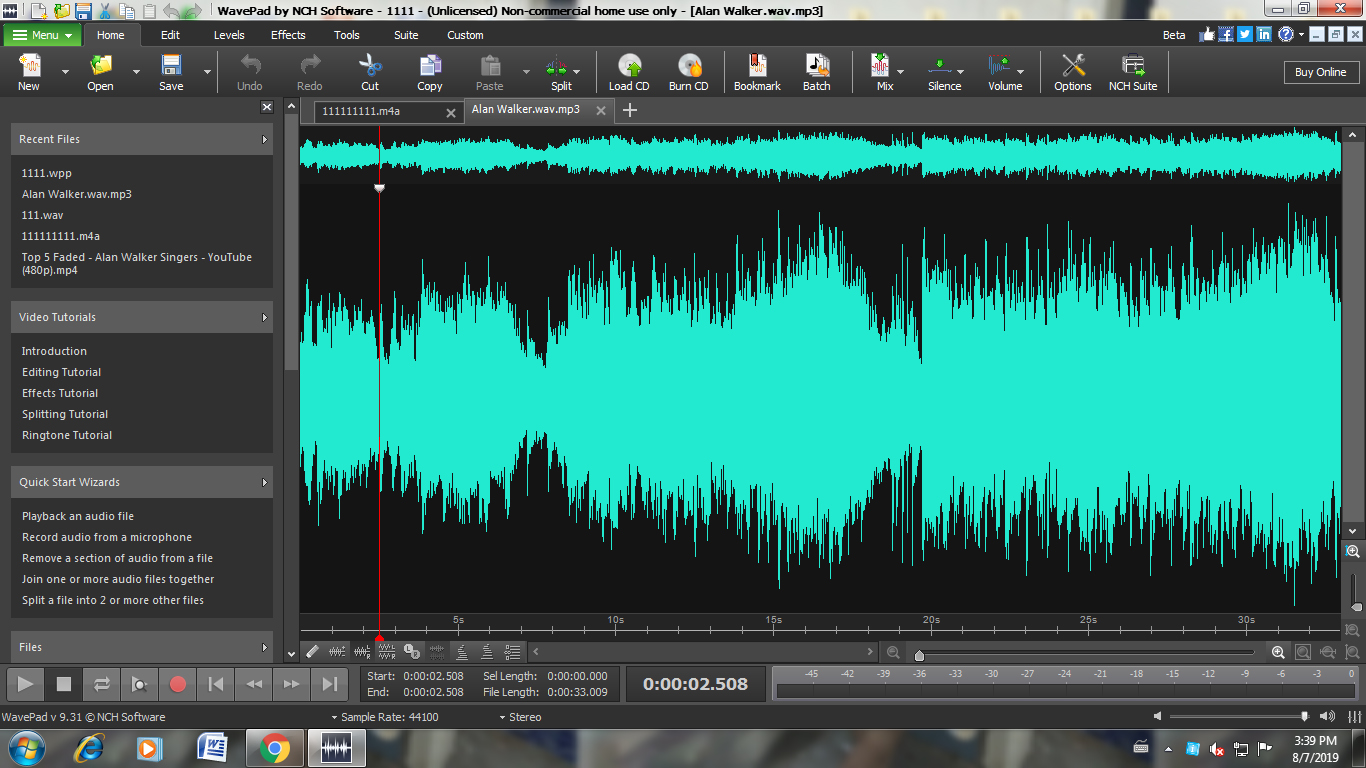This screenshot has width=1366, height=768.
Task: Toggle loop playback mode
Action: tap(102, 684)
